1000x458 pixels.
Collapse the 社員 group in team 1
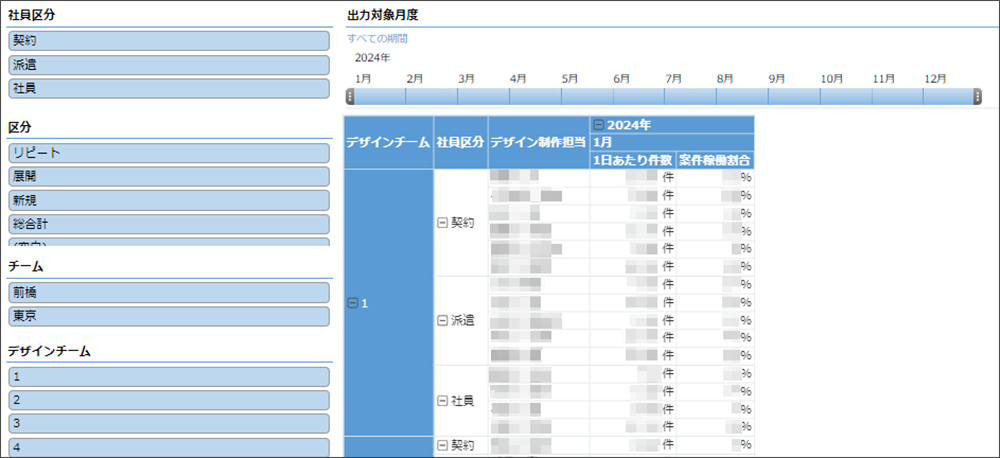[442, 400]
